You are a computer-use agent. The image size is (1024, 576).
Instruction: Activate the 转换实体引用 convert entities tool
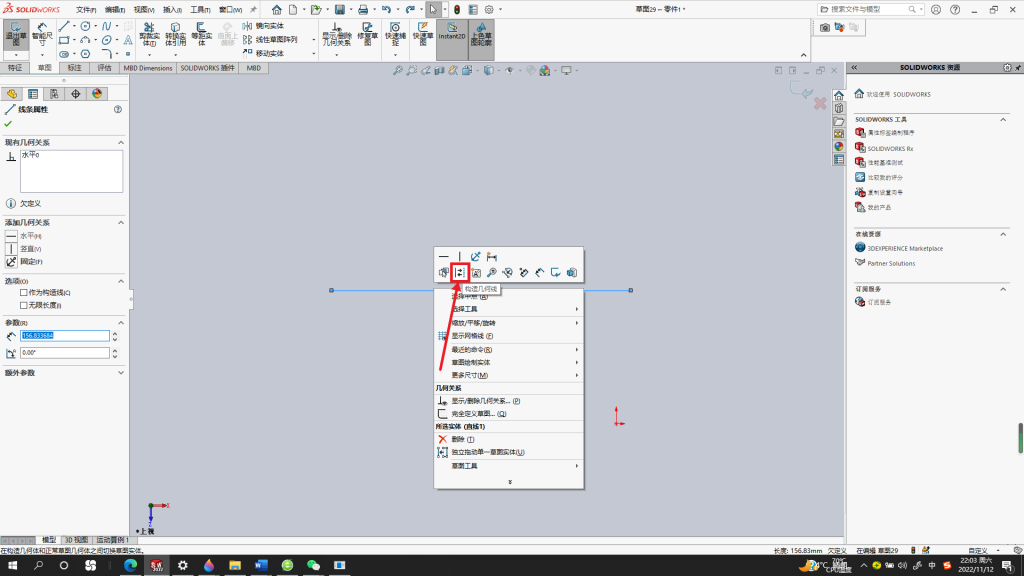(x=175, y=34)
